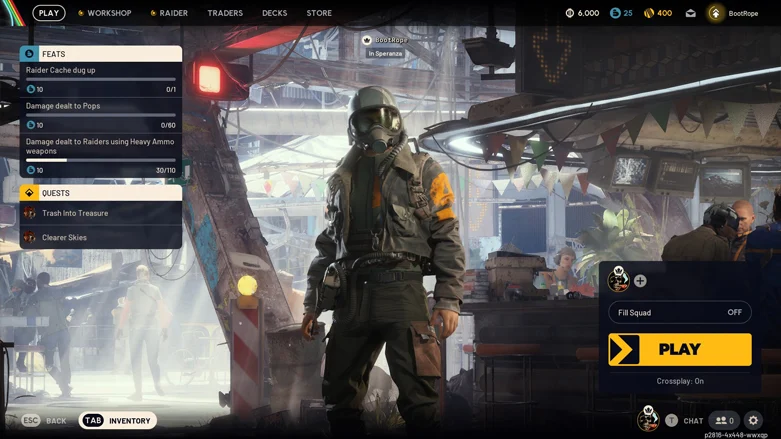
Task: Open the mail inbox envelope icon
Action: (690, 13)
